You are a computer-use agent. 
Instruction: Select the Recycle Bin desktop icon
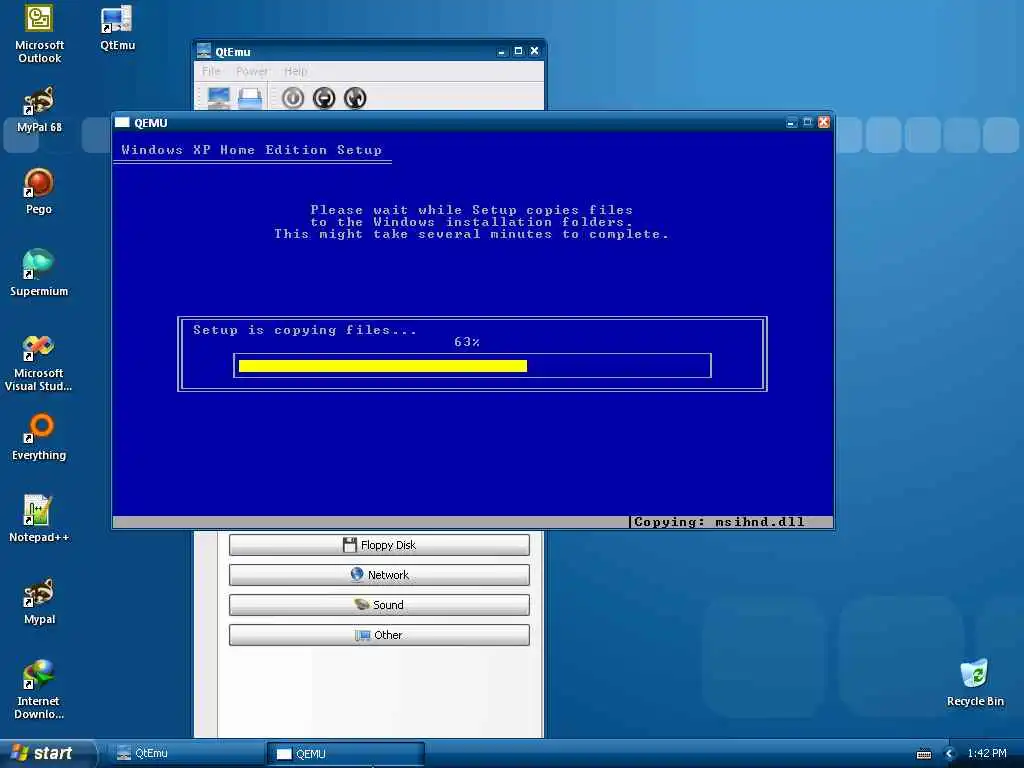975,684
